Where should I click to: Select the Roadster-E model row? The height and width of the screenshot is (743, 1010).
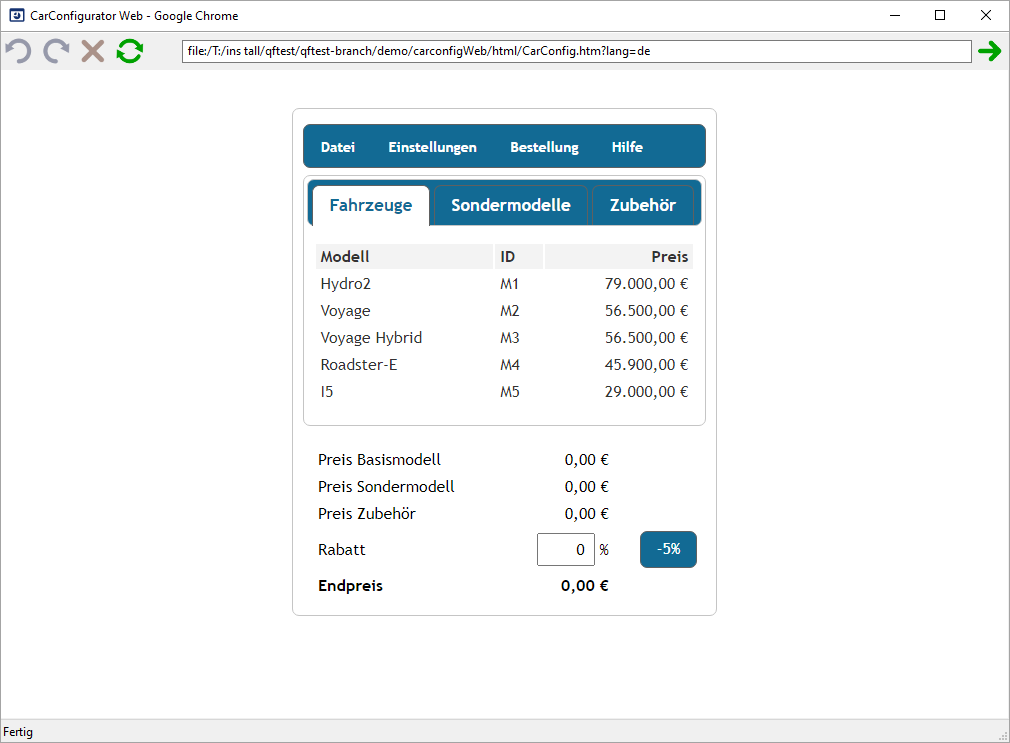(504, 365)
